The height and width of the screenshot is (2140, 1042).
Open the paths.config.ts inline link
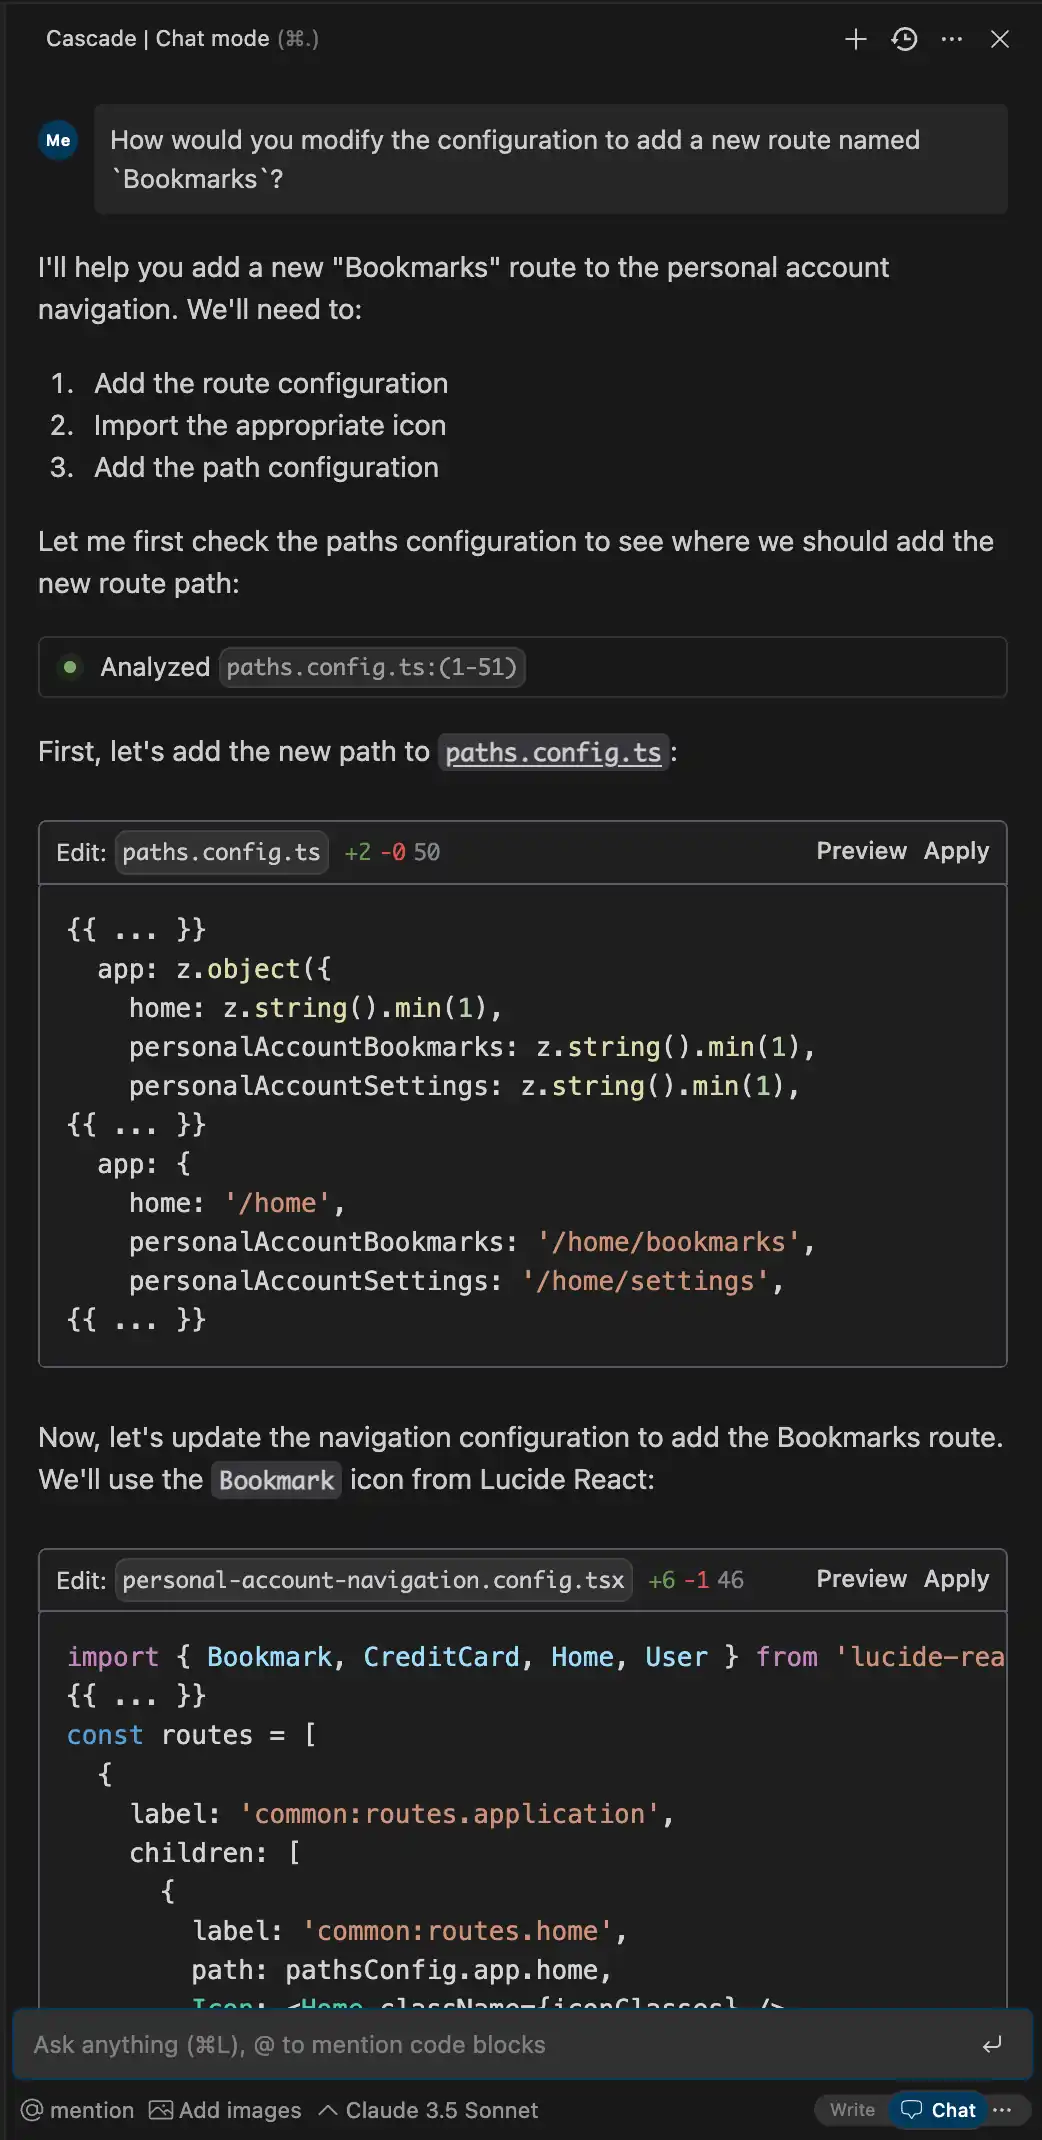[553, 752]
